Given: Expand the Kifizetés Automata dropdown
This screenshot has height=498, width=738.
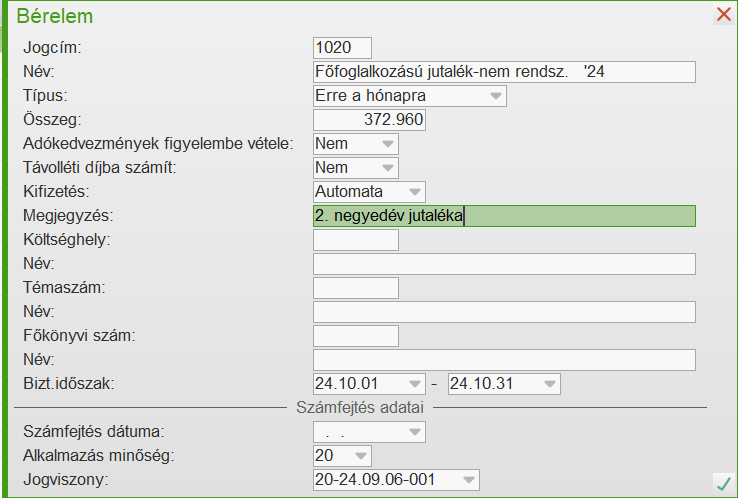Looking at the screenshot, I should click(x=415, y=192).
